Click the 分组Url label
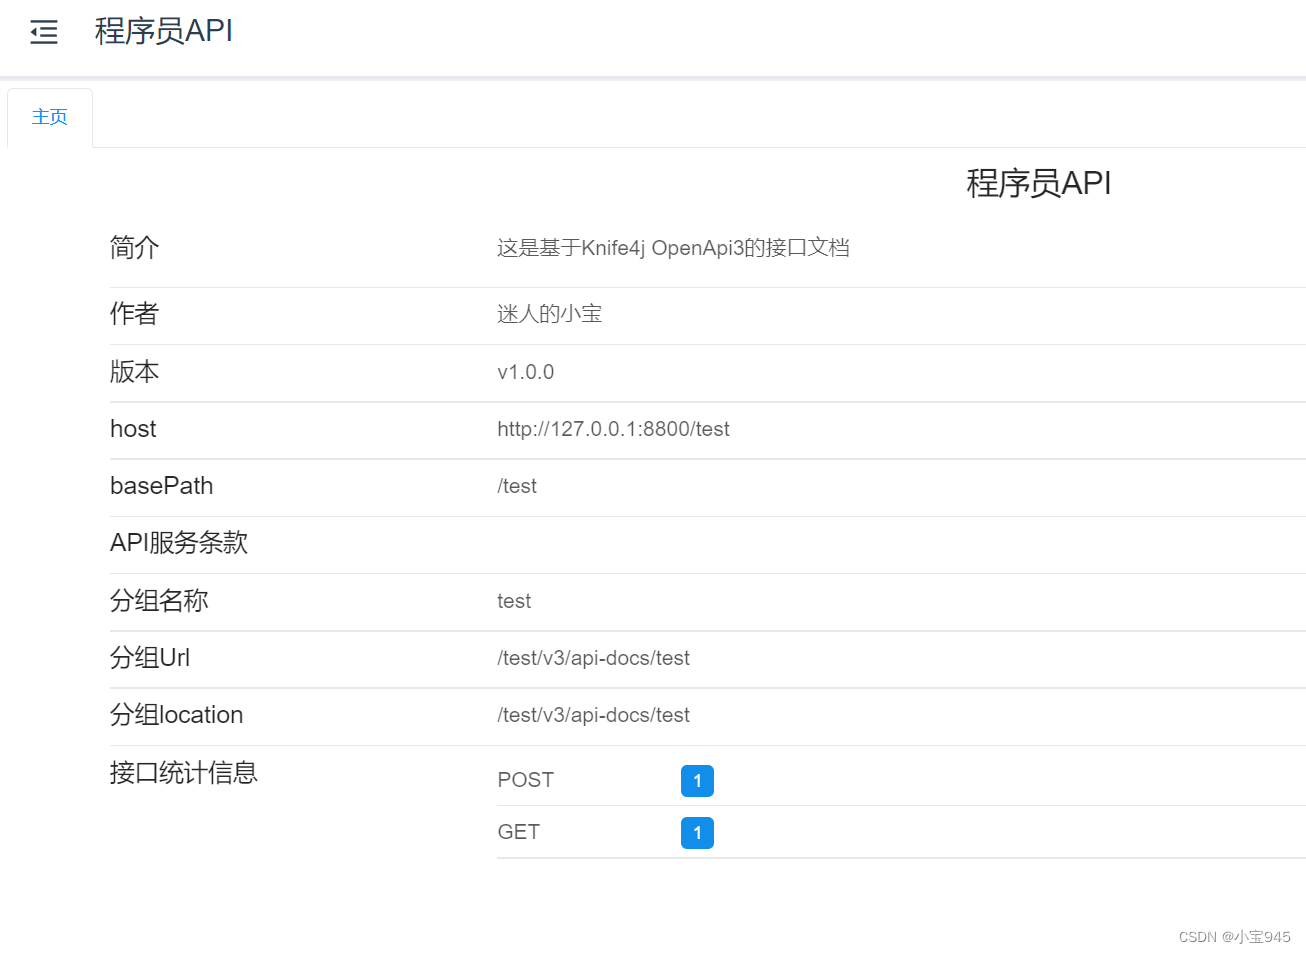Image resolution: width=1306 pixels, height=953 pixels. coord(150,658)
